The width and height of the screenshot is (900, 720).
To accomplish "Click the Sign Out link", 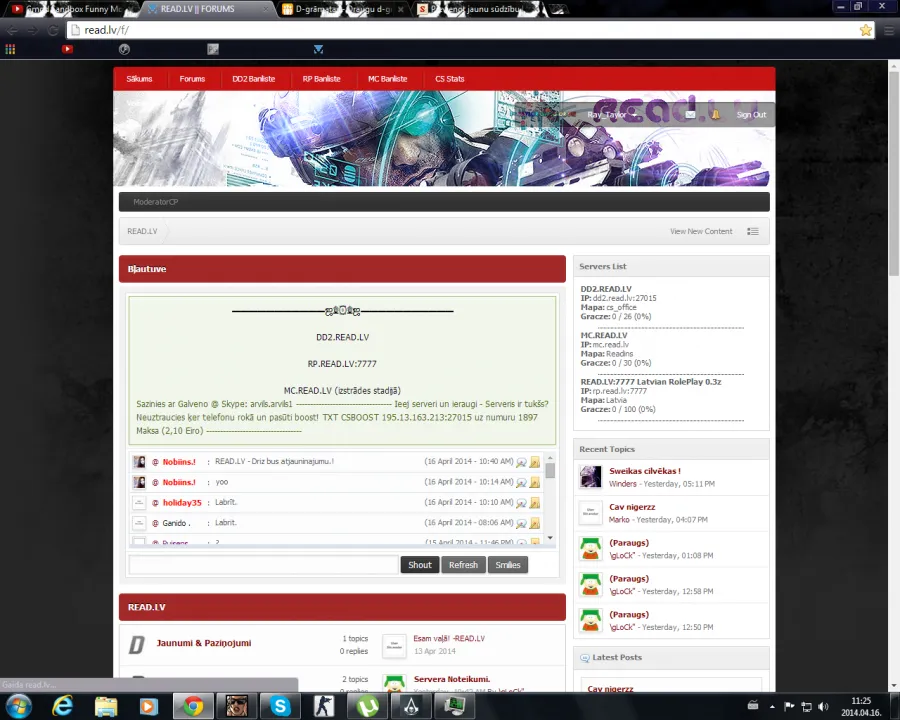I will [x=751, y=114].
